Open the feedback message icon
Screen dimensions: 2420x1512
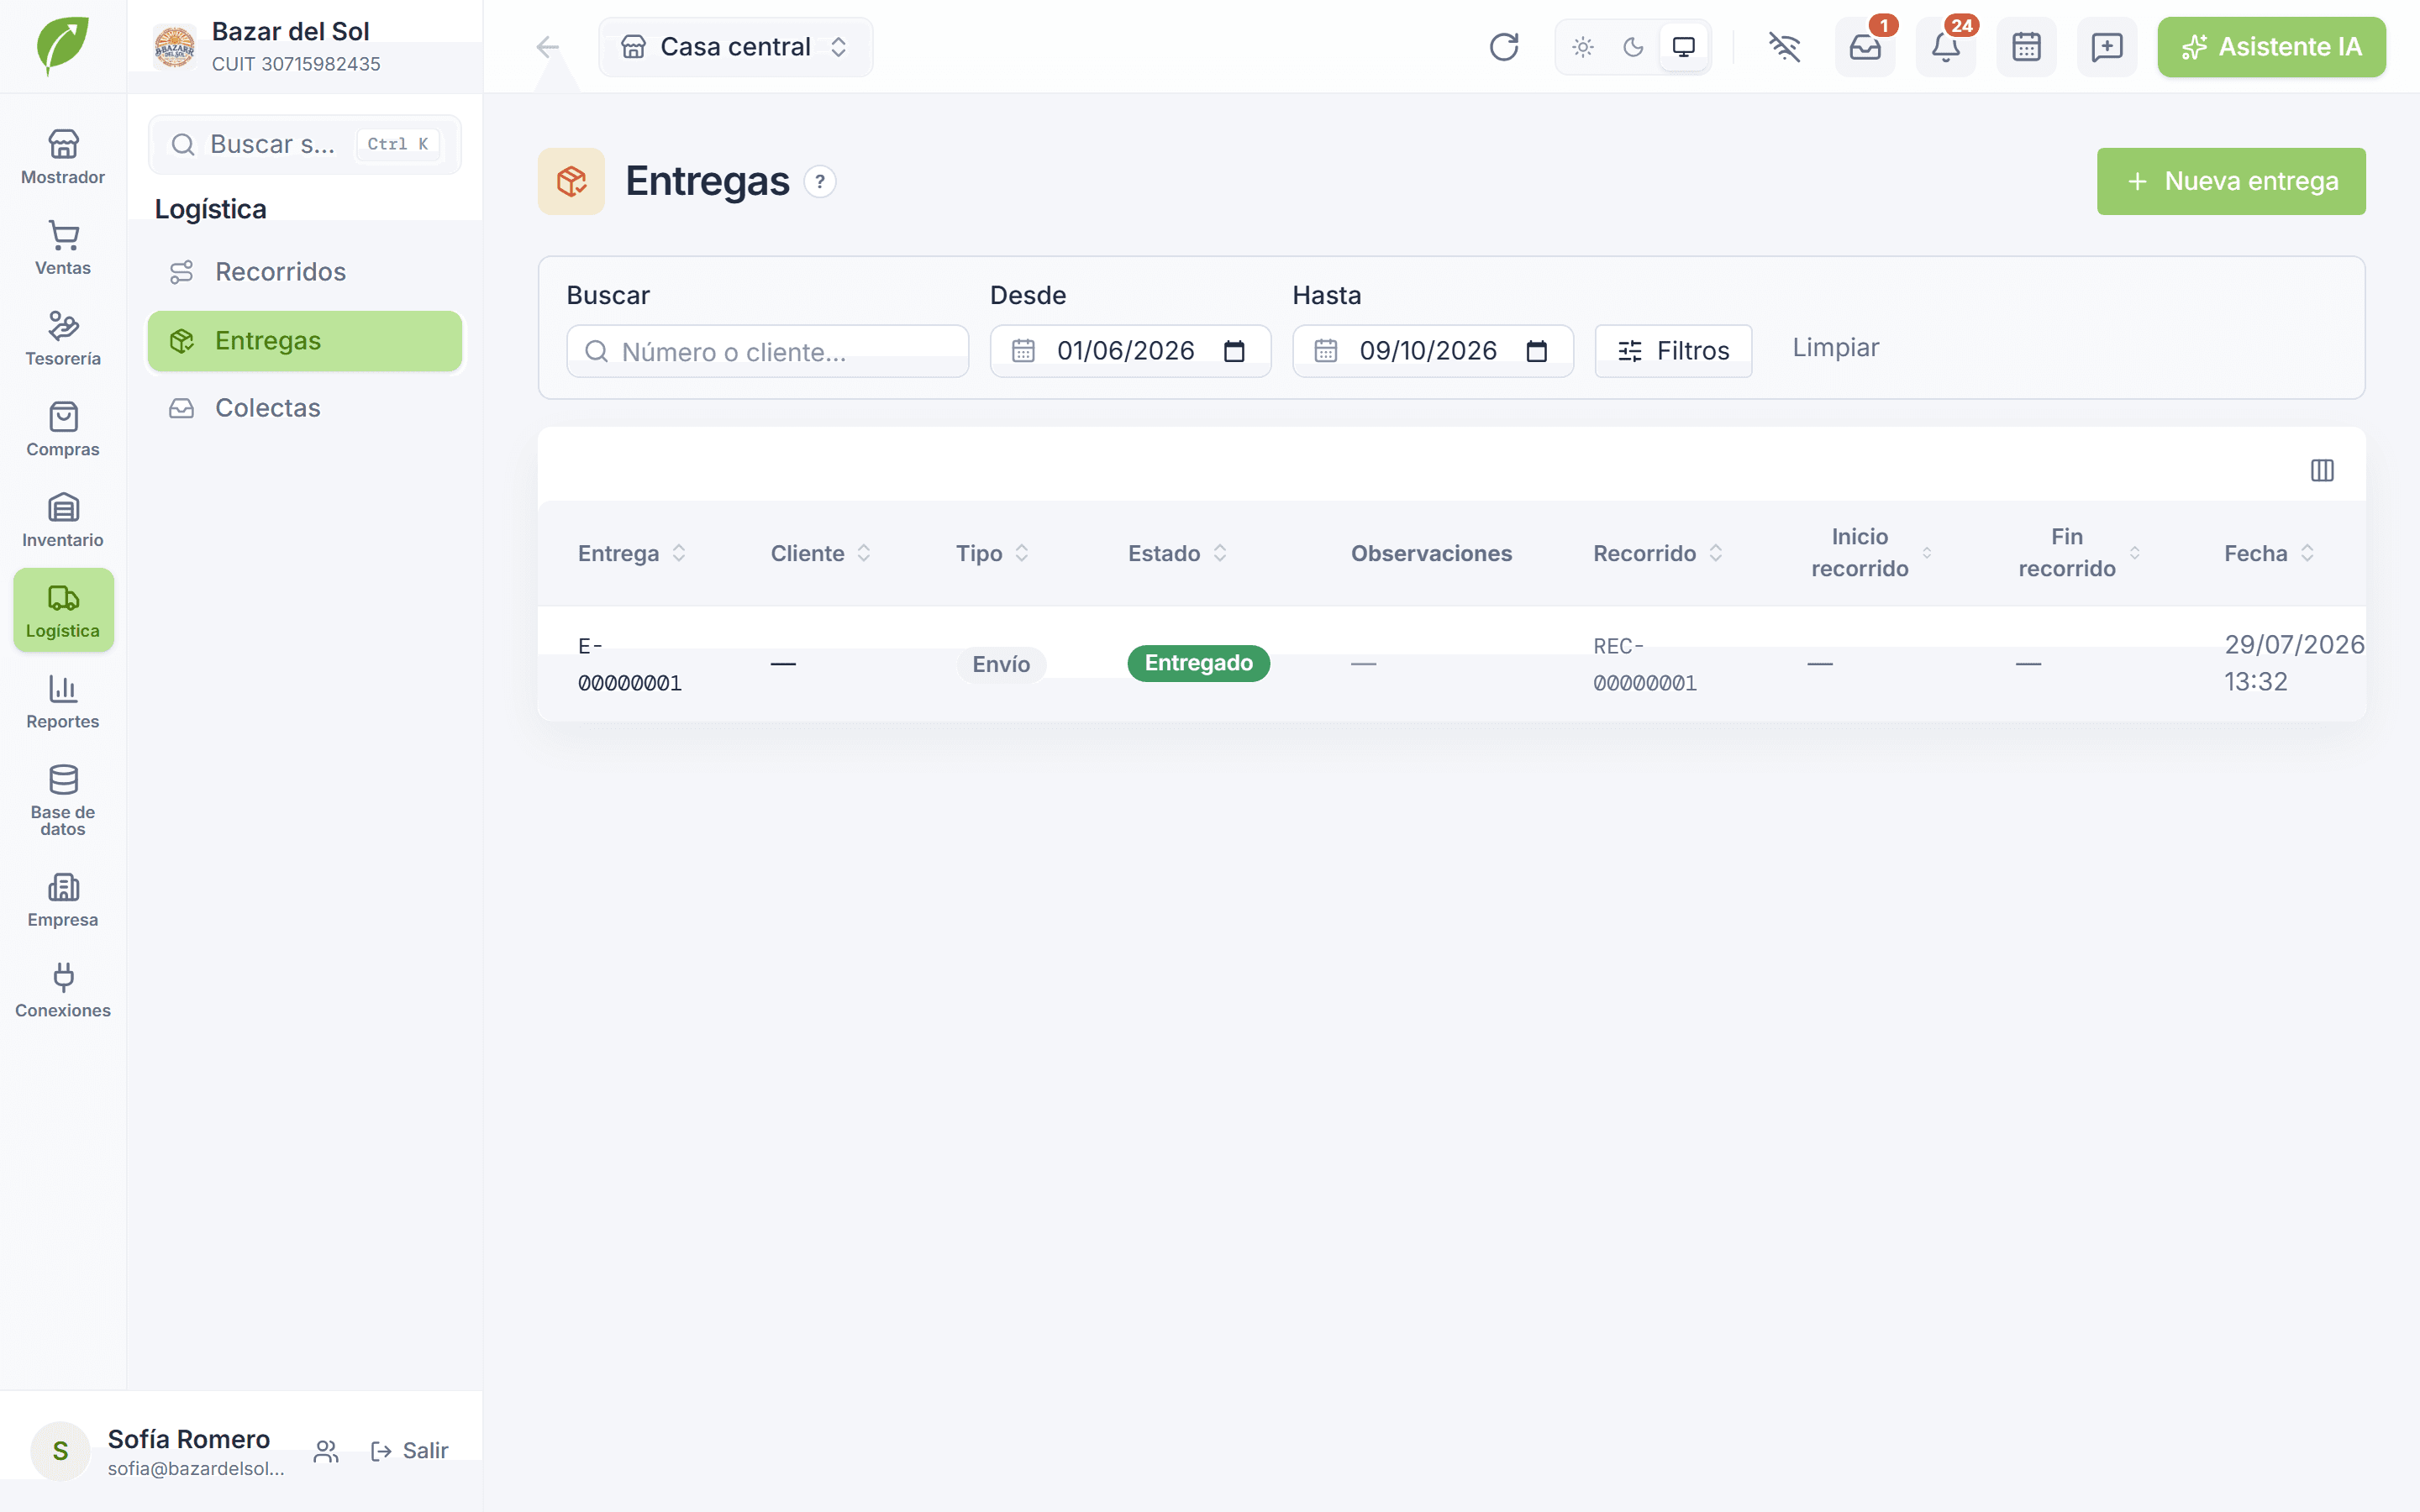click(2107, 47)
